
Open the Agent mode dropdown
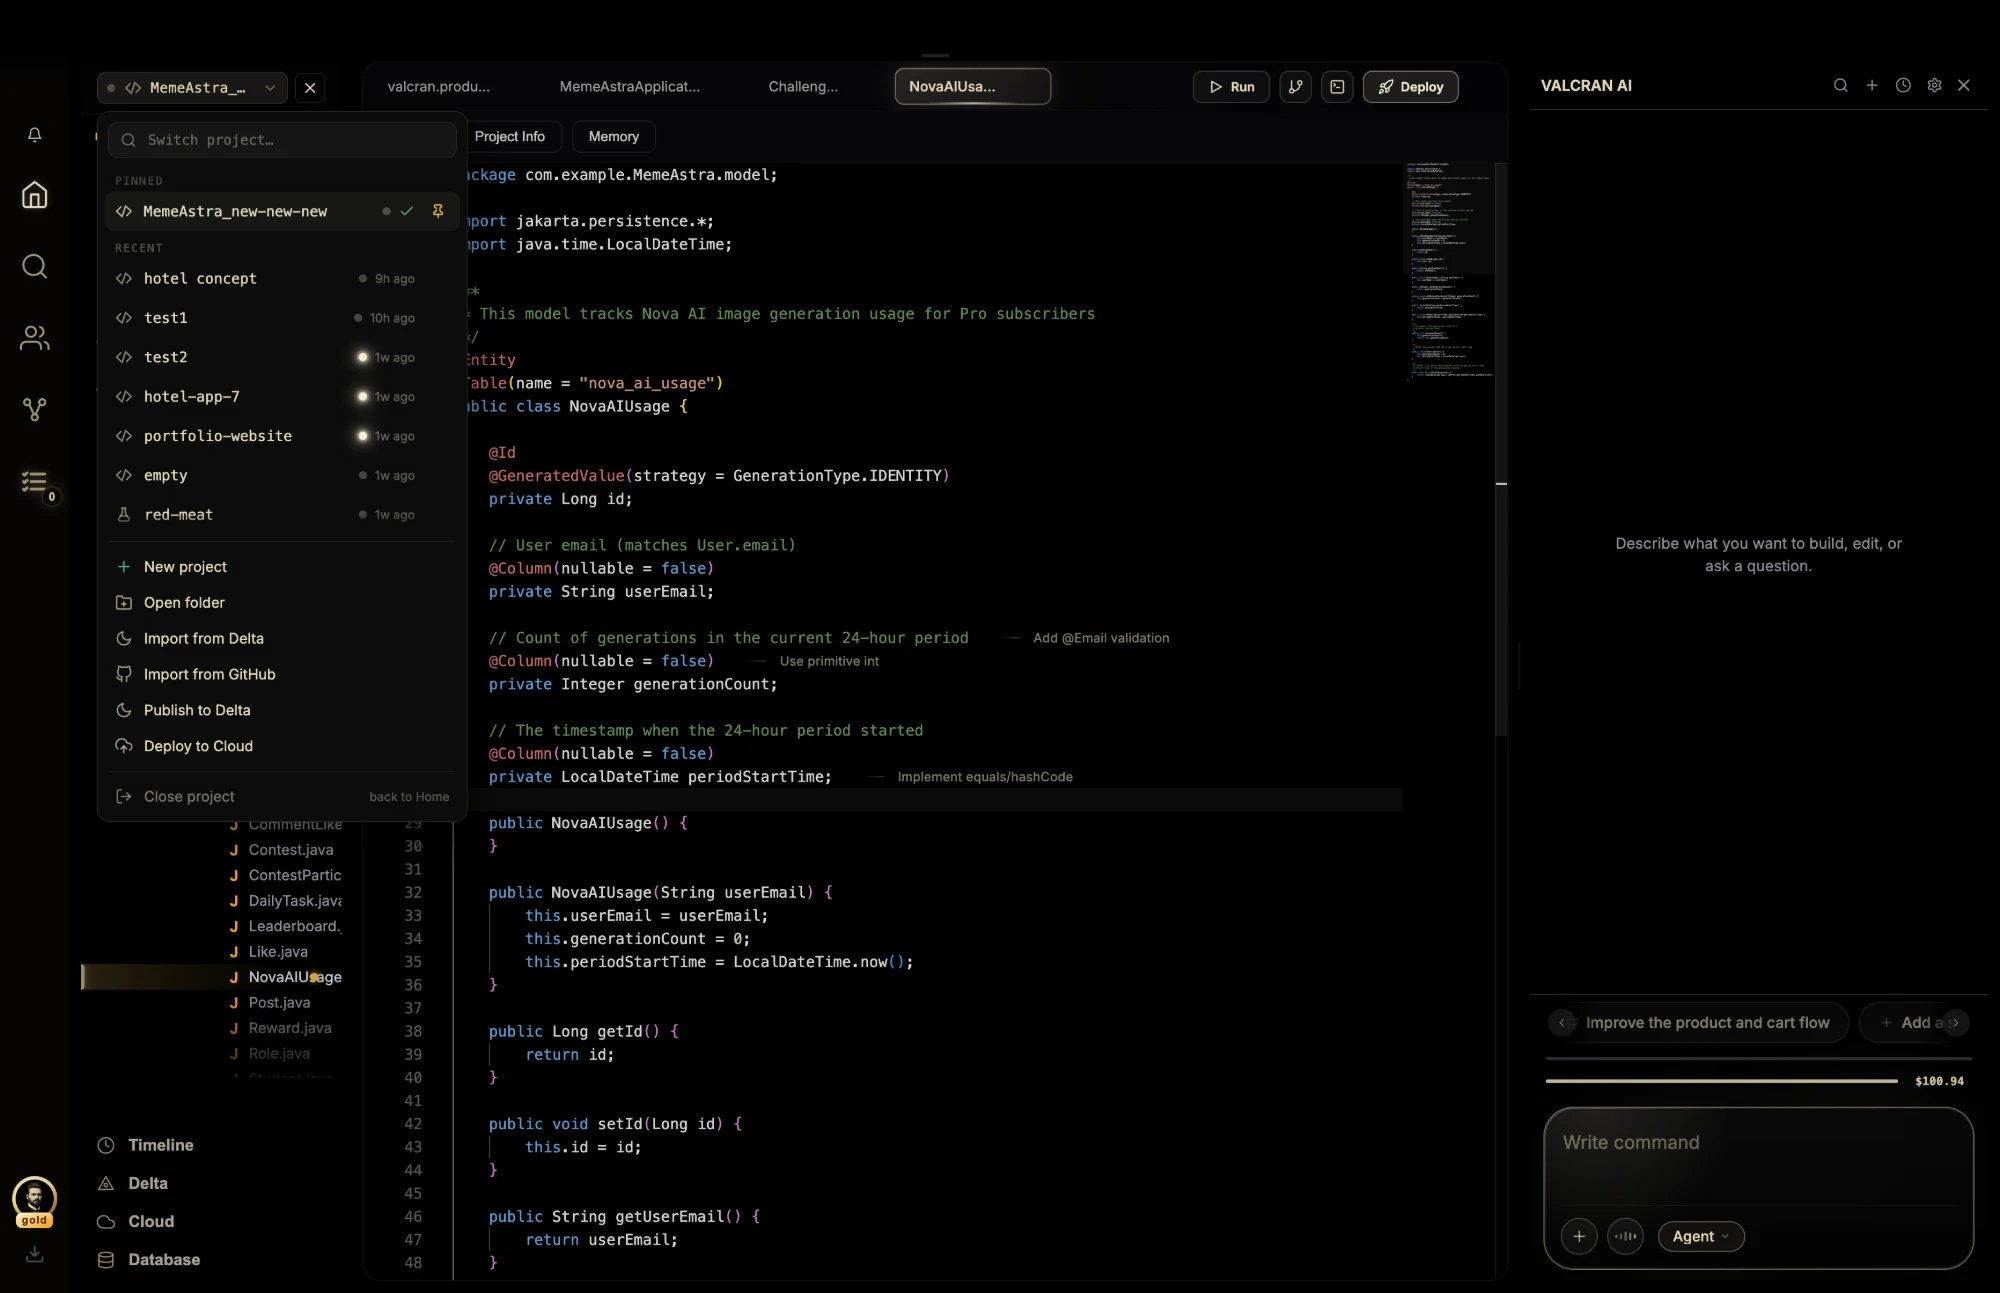pyautogui.click(x=1701, y=1236)
